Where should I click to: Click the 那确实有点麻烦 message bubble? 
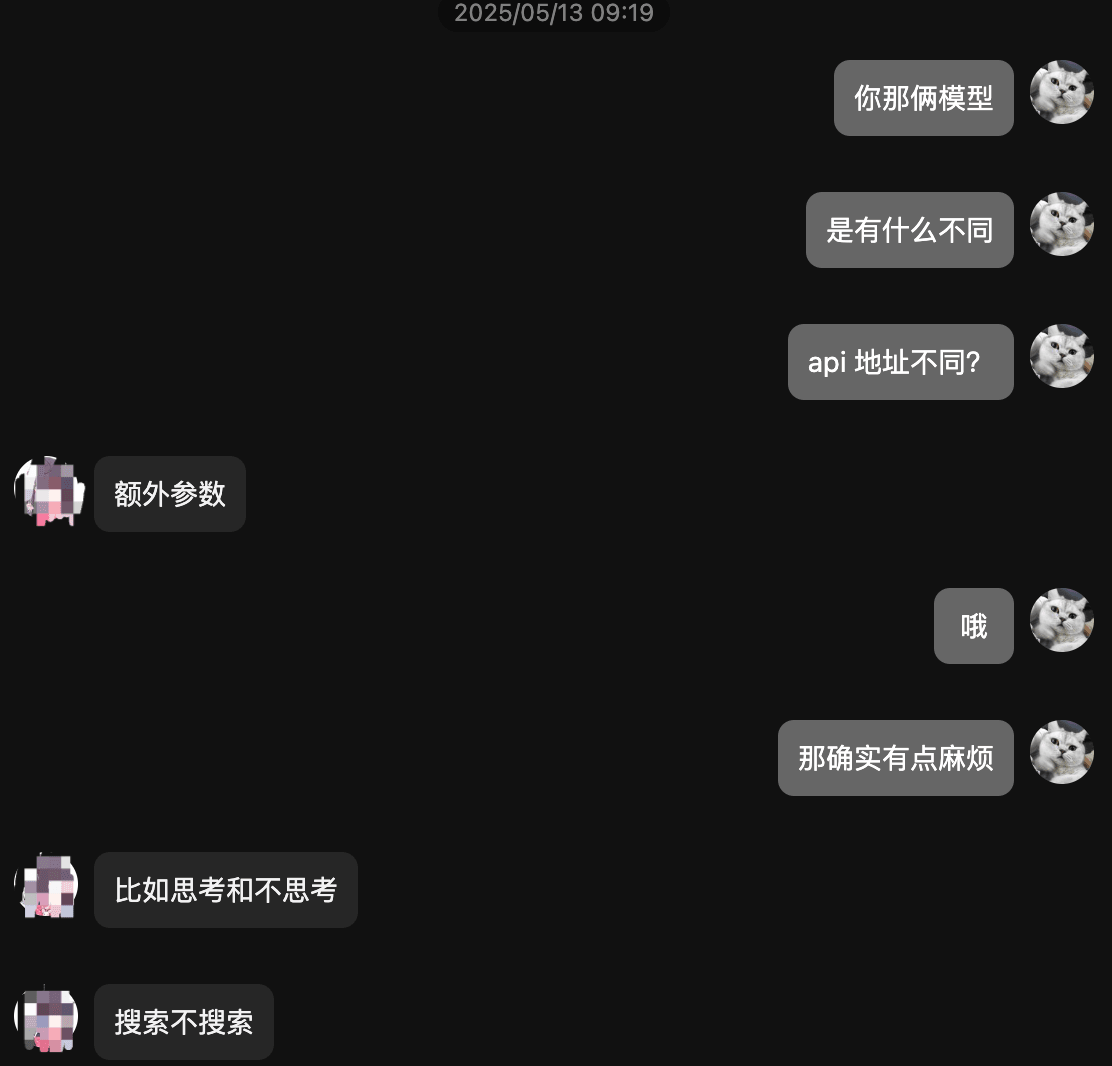pos(896,757)
